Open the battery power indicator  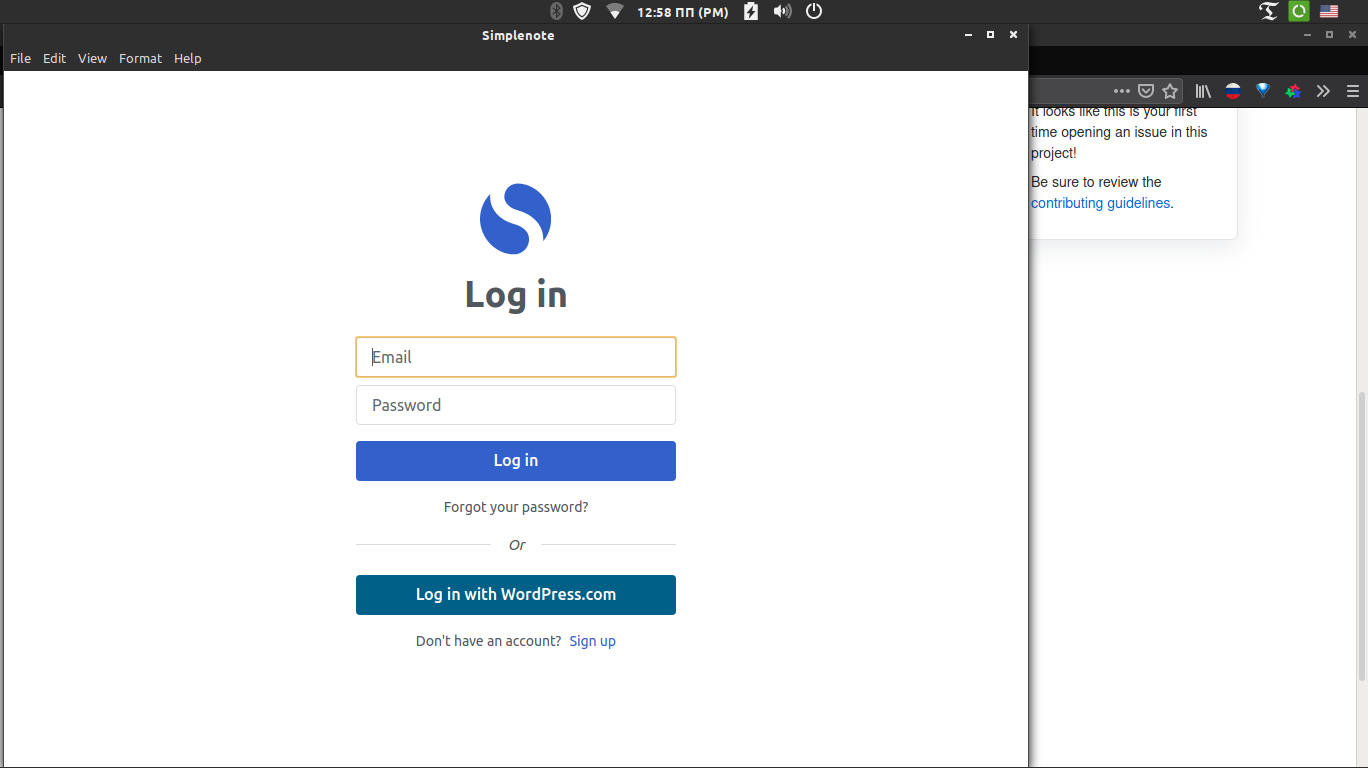coord(751,11)
